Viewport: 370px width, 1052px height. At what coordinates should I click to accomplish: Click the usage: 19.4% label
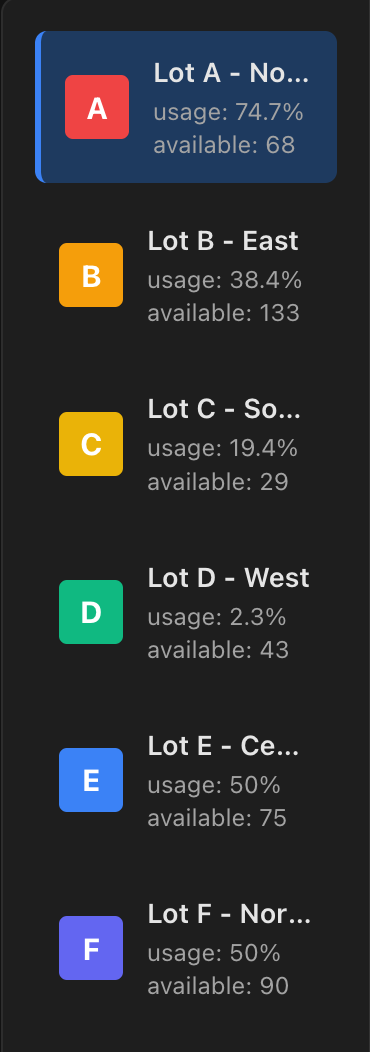[222, 448]
